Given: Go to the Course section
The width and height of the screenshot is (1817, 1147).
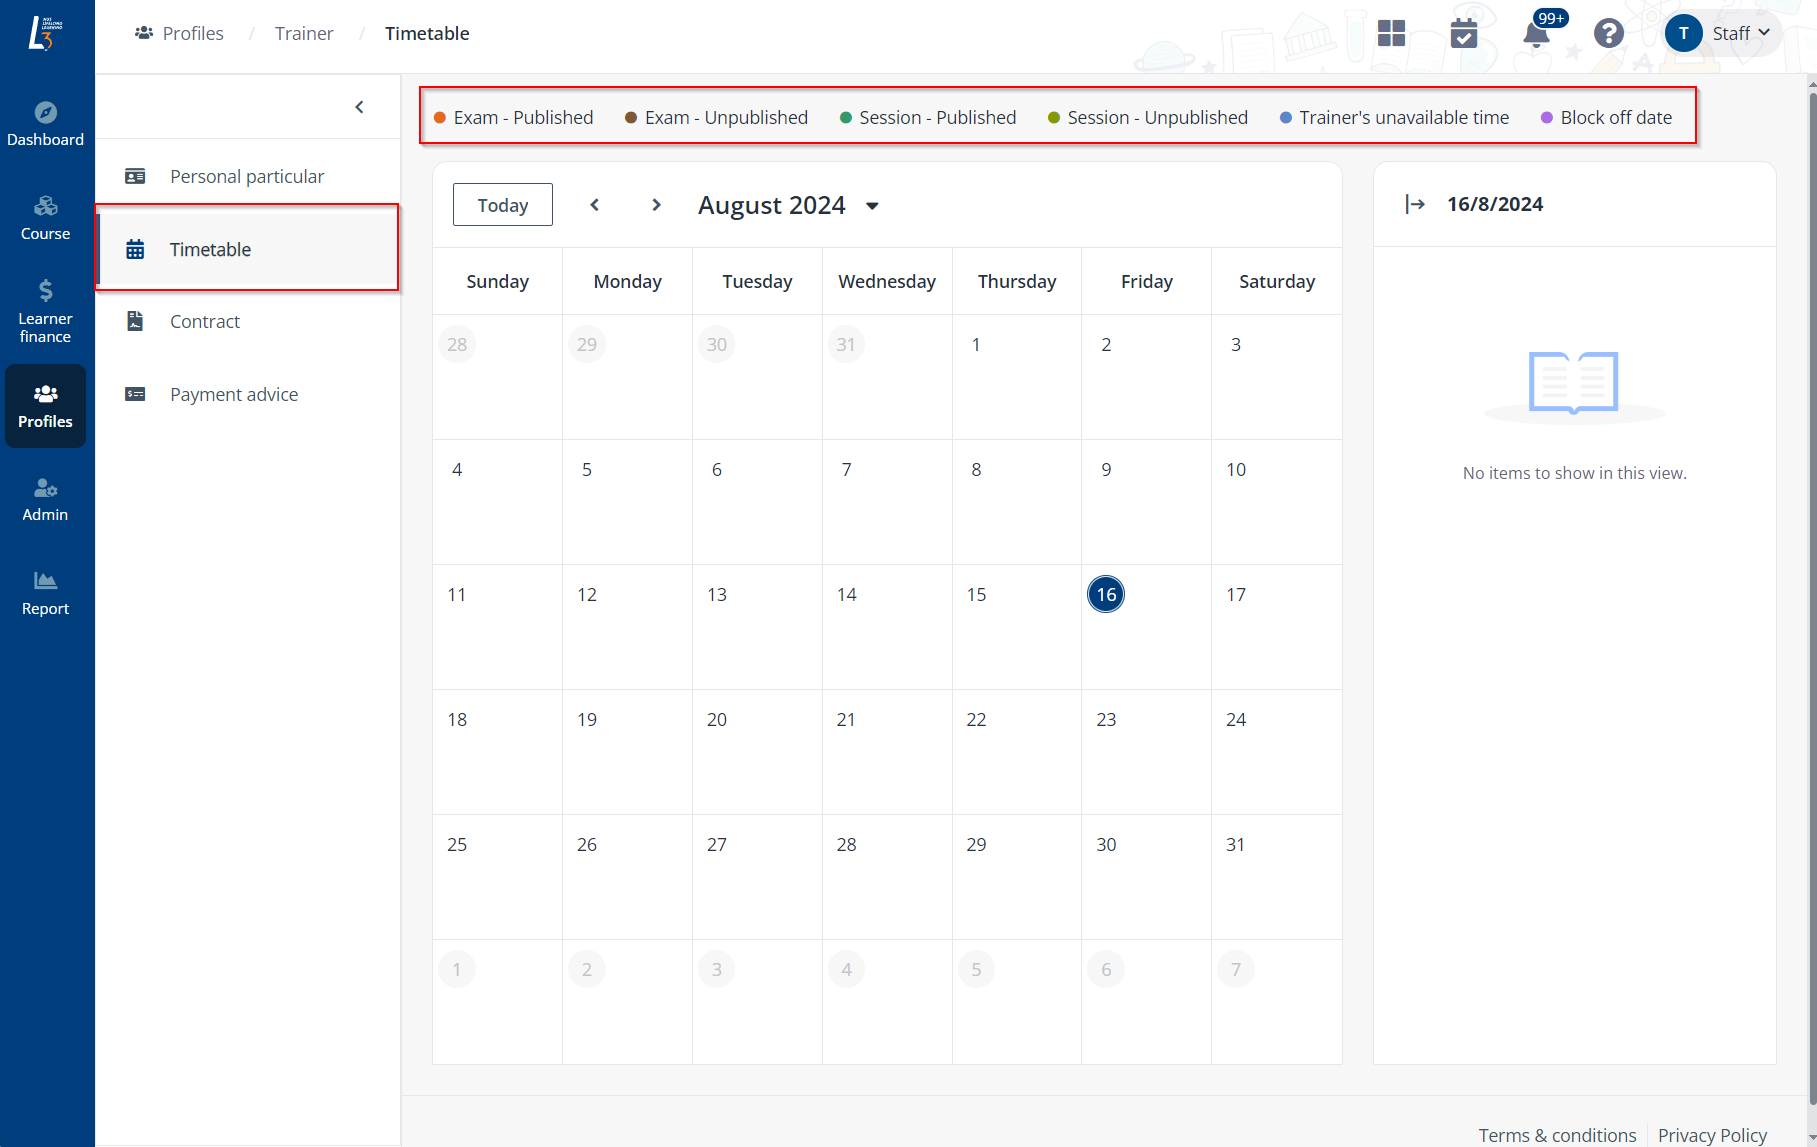Looking at the screenshot, I should pyautogui.click(x=45, y=218).
